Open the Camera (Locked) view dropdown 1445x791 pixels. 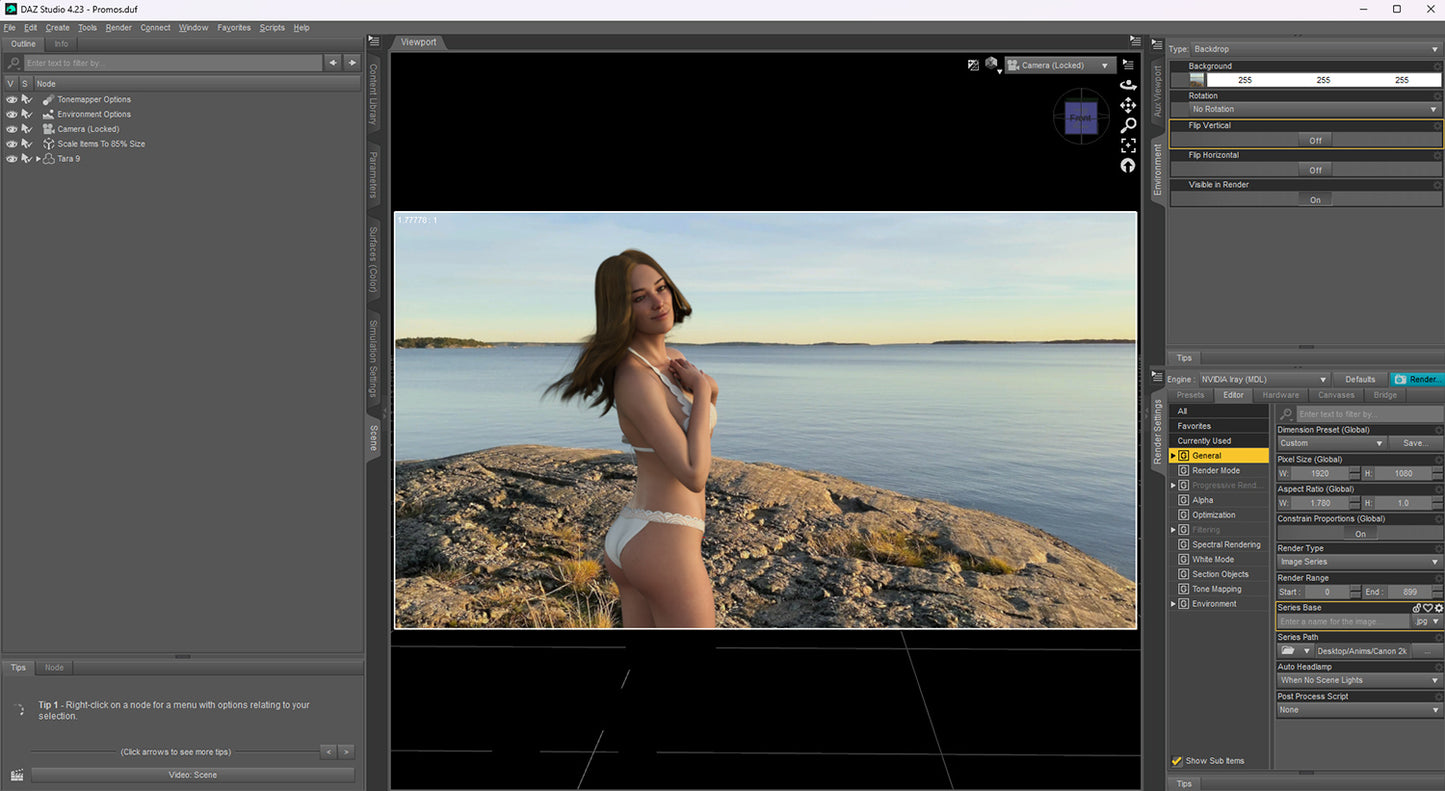1061,65
